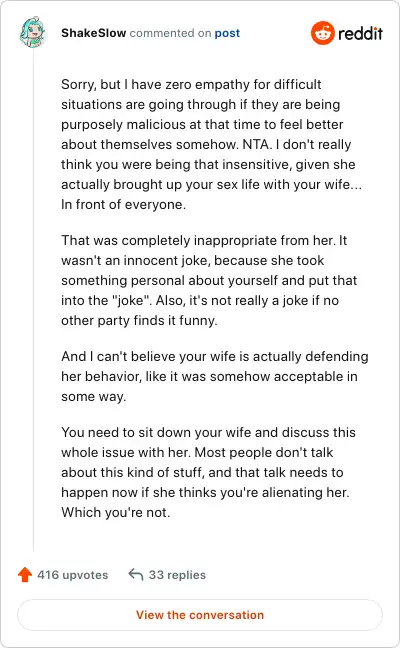Click the paragraph starting "And I can't believe"
This screenshot has width=400, height=648.
215,376
